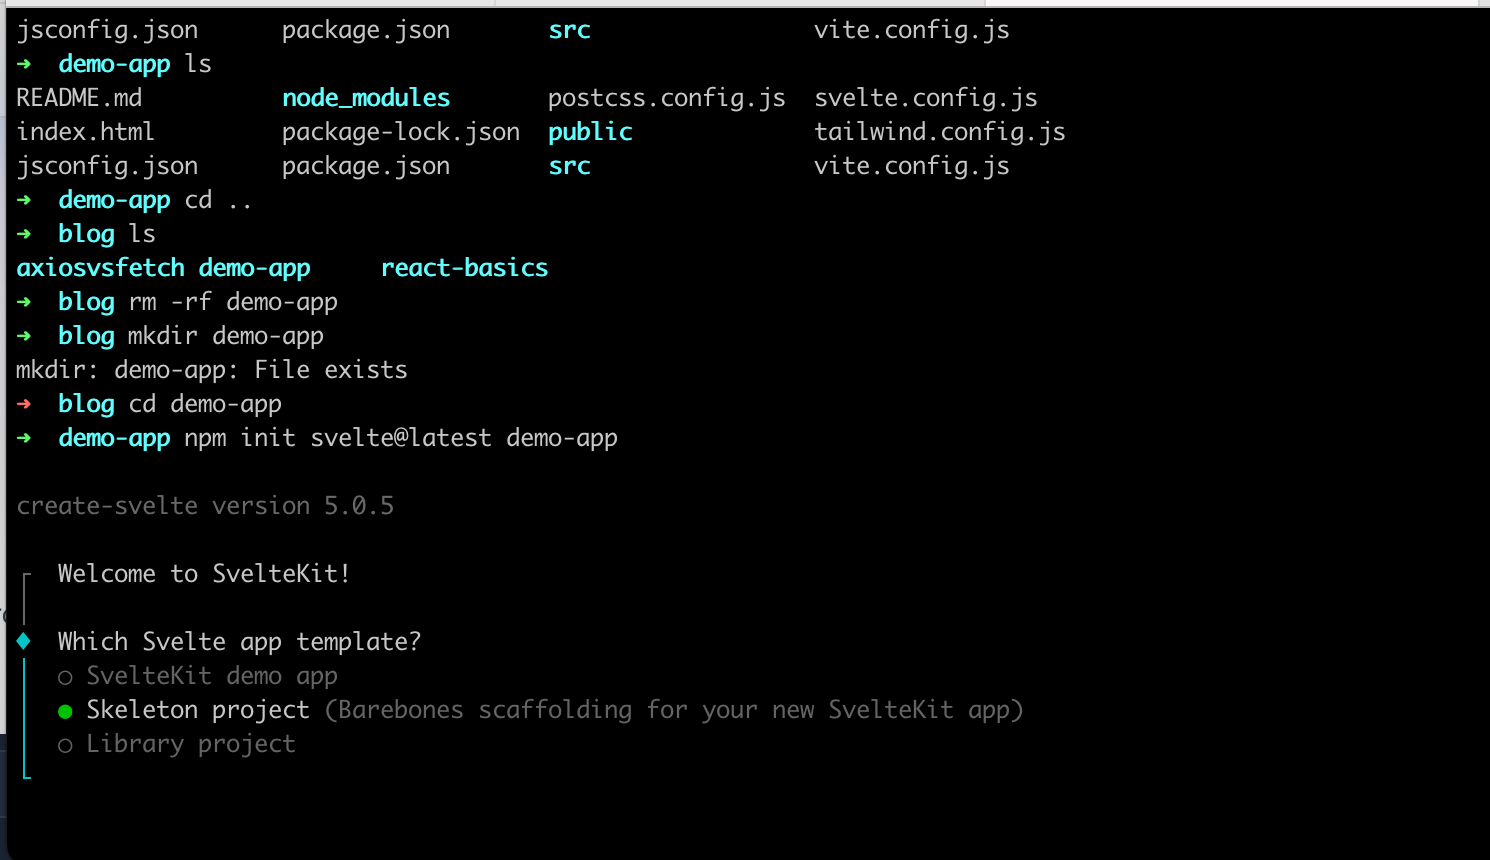The width and height of the screenshot is (1490, 860).
Task: Click green prompt arrow before npm init
Action: (x=24, y=438)
